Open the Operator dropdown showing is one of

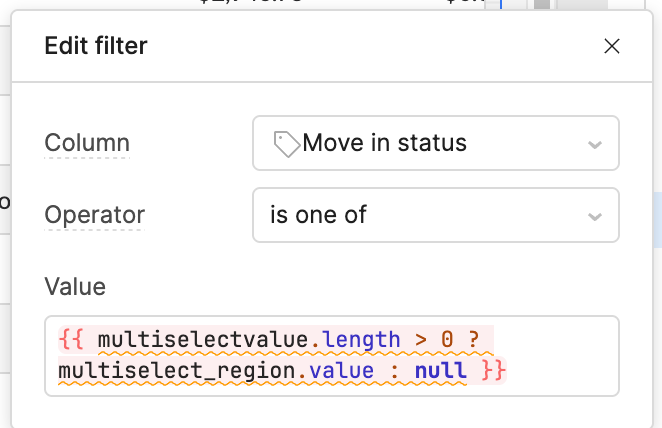[436, 215]
